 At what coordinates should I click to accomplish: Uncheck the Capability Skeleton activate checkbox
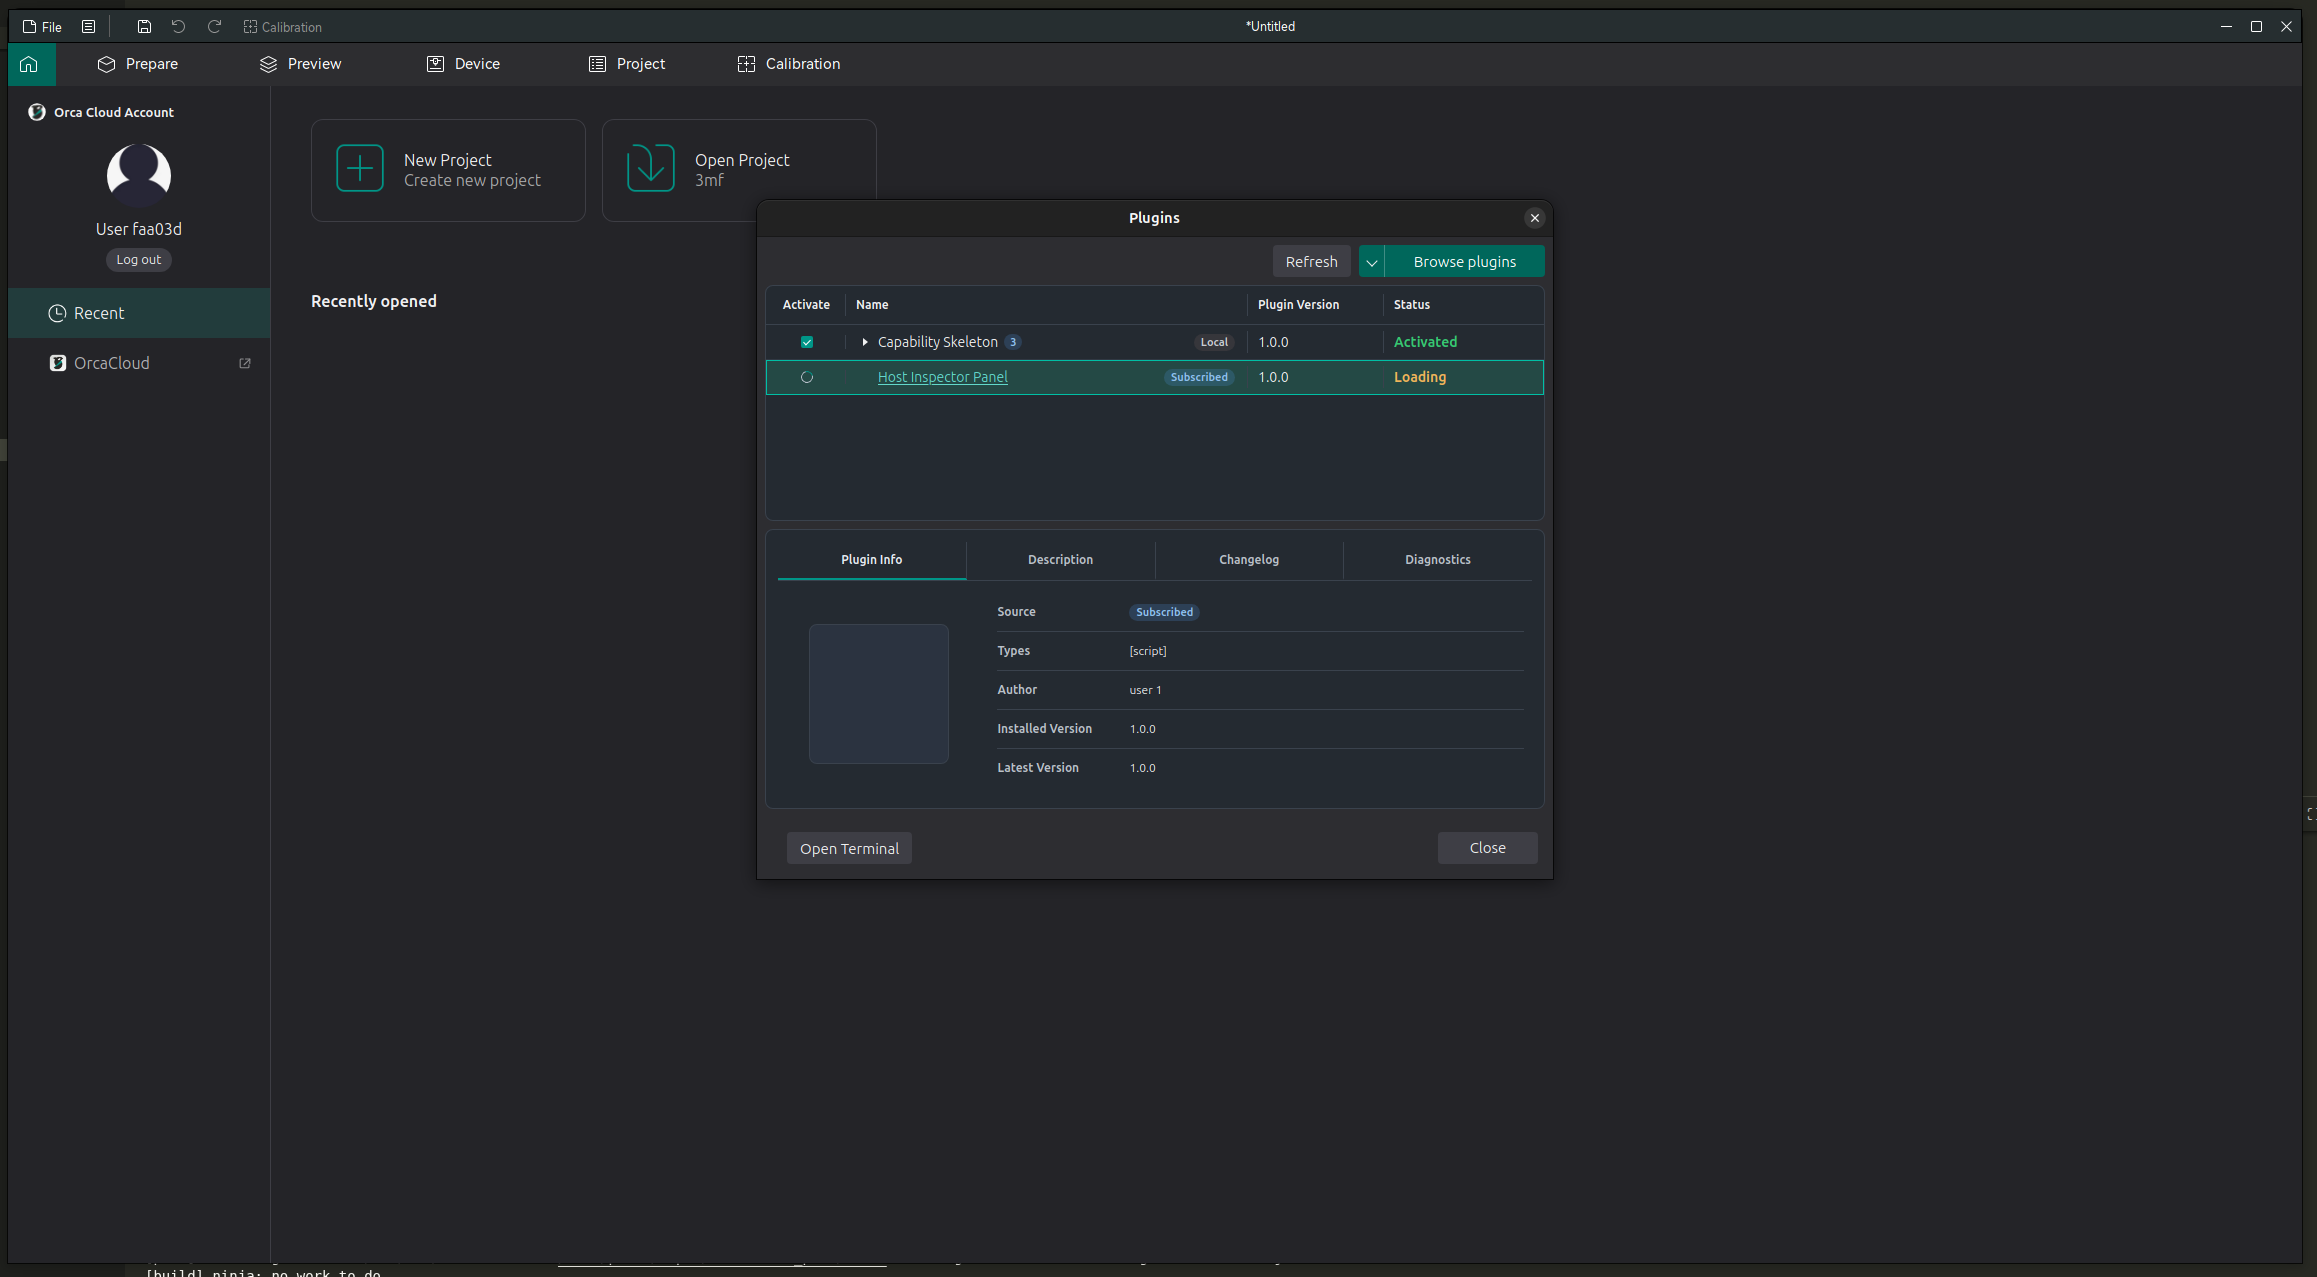[807, 342]
